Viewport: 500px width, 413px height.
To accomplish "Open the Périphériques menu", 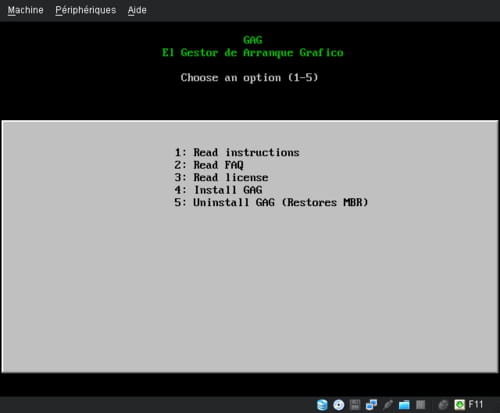I will coord(86,10).
